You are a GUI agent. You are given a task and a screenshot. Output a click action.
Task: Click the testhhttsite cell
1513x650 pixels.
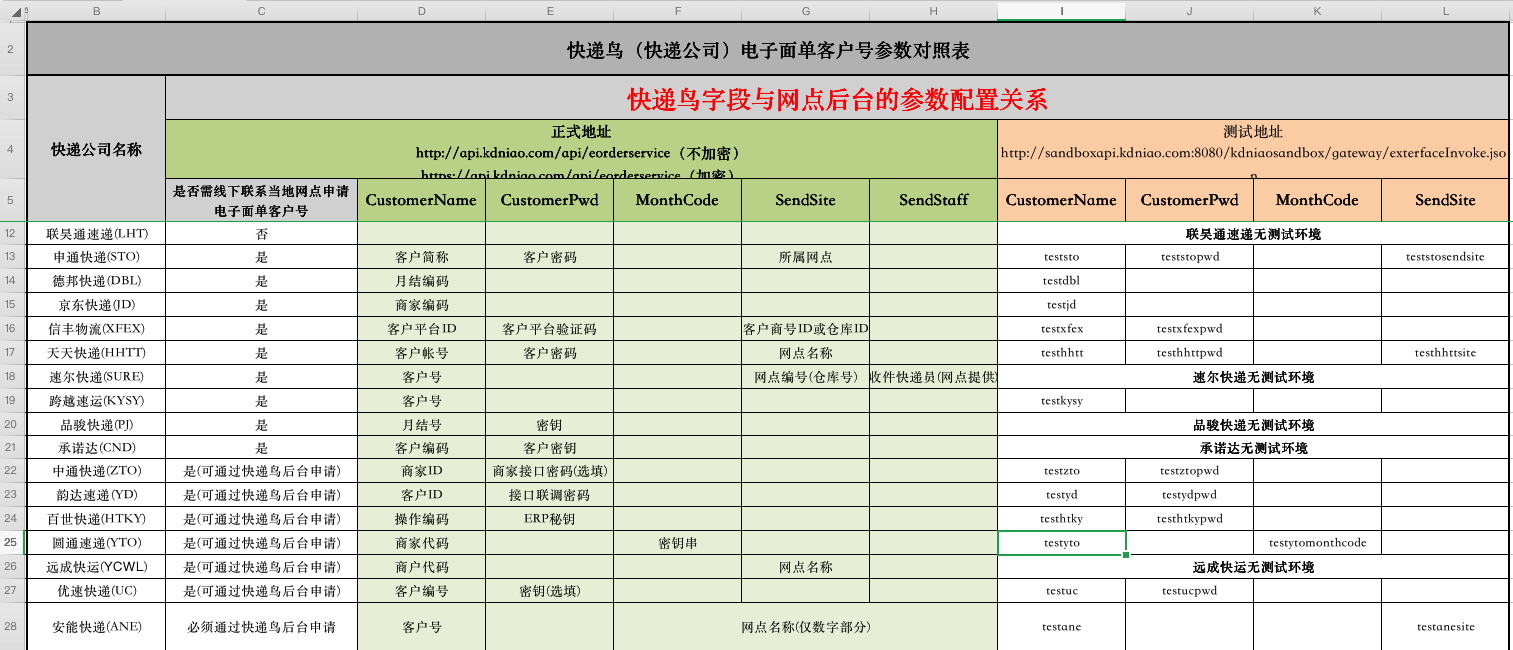click(1445, 353)
